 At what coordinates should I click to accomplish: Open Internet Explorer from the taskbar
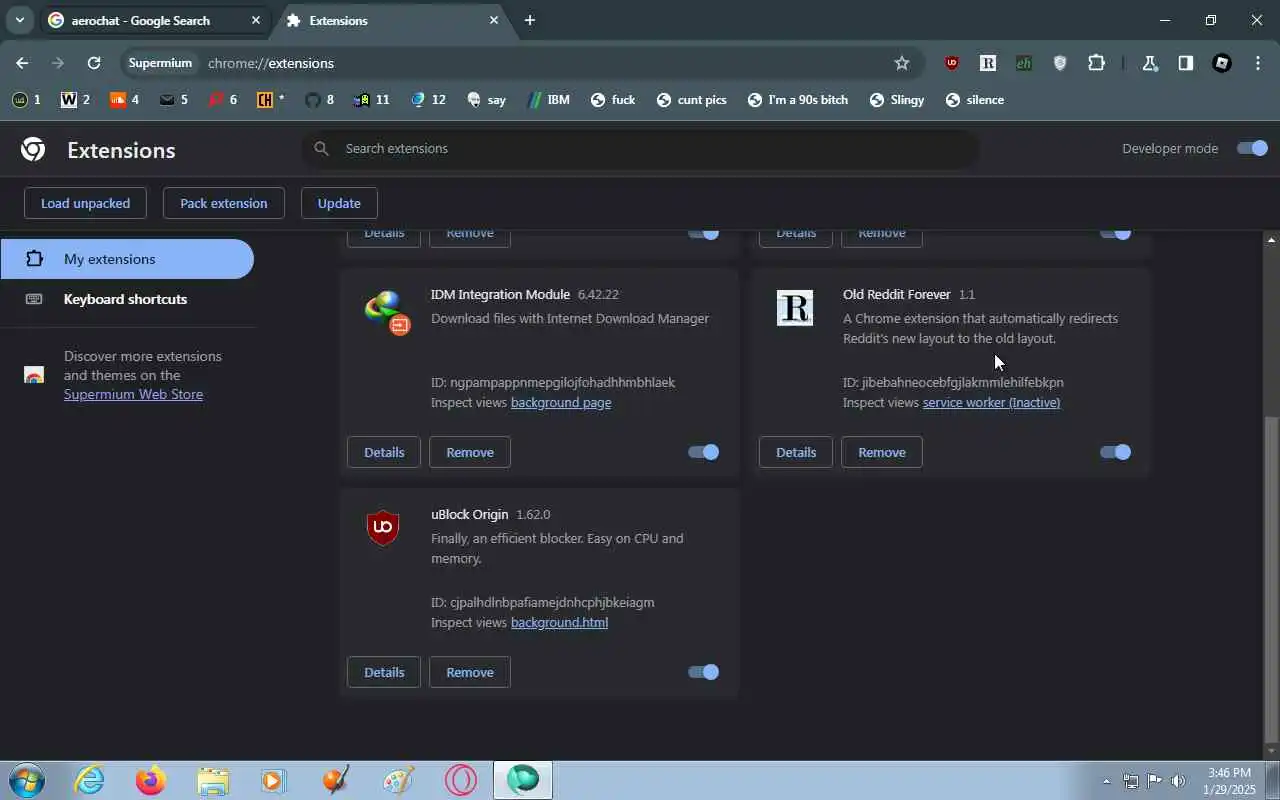coord(90,780)
